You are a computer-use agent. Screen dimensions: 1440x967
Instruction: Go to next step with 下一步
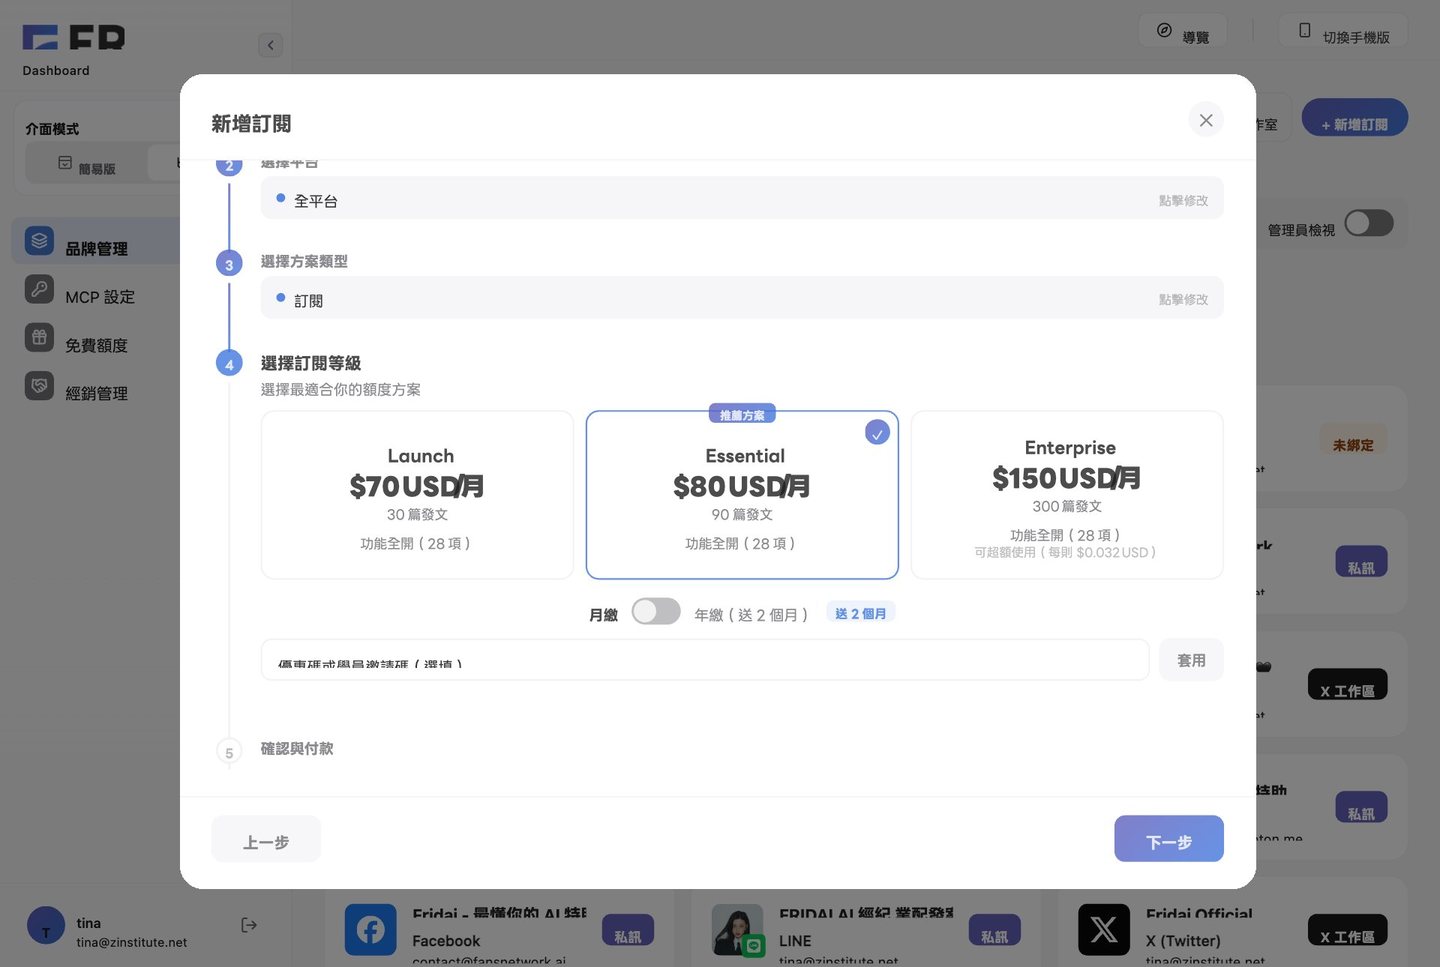(1169, 839)
